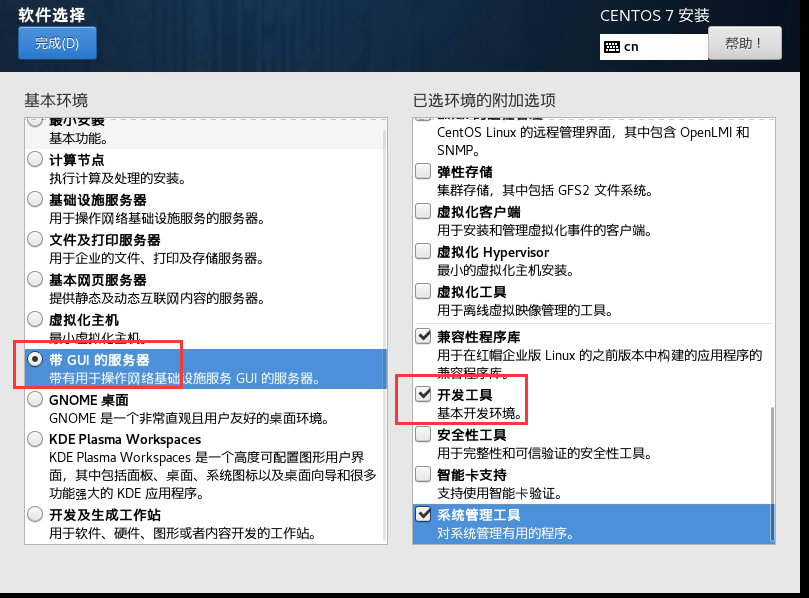Click text 提供静态及动态互联网内容的服务器。
Image resolution: width=809 pixels, height=598 pixels.
pos(157,299)
